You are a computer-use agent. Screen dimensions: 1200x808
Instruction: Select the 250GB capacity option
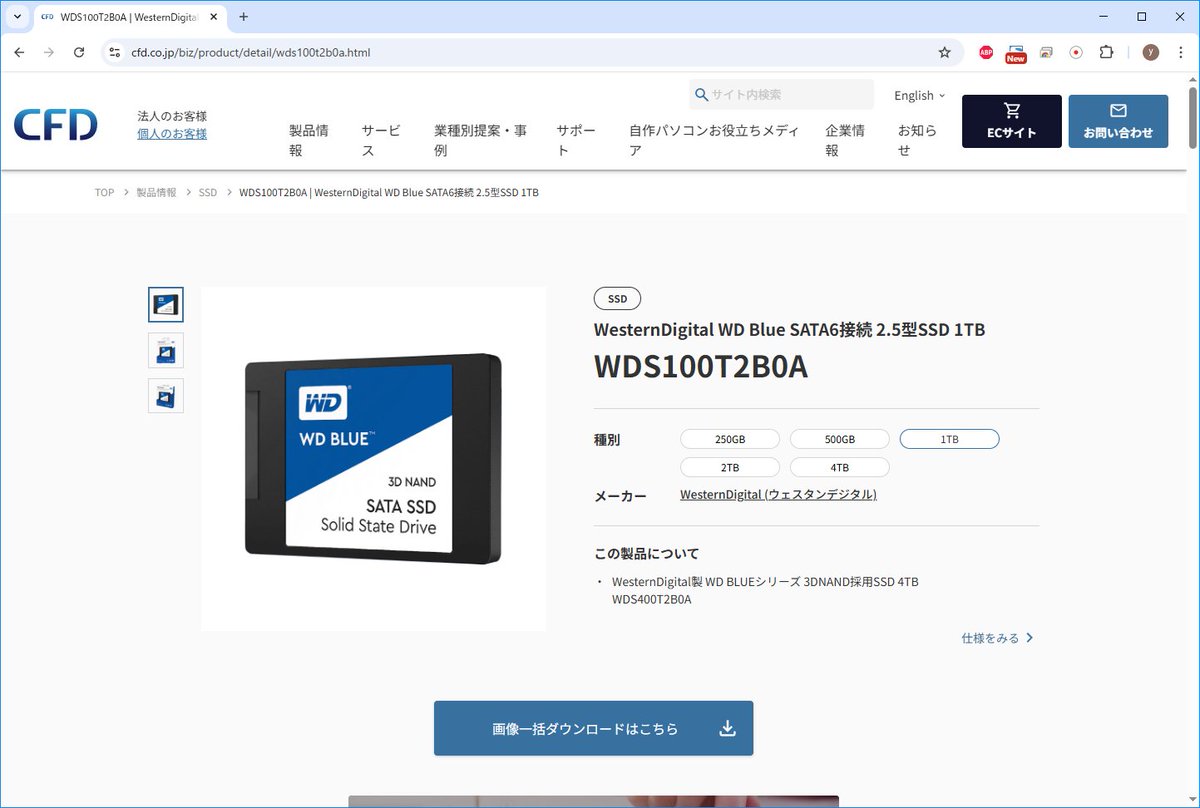click(730, 439)
